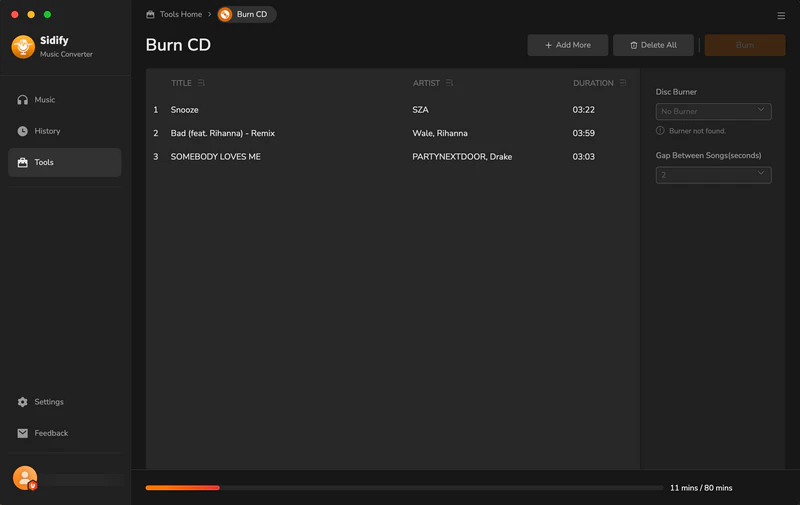
Task: Select the Tools toolbox icon in sidebar
Action: (x=22, y=162)
